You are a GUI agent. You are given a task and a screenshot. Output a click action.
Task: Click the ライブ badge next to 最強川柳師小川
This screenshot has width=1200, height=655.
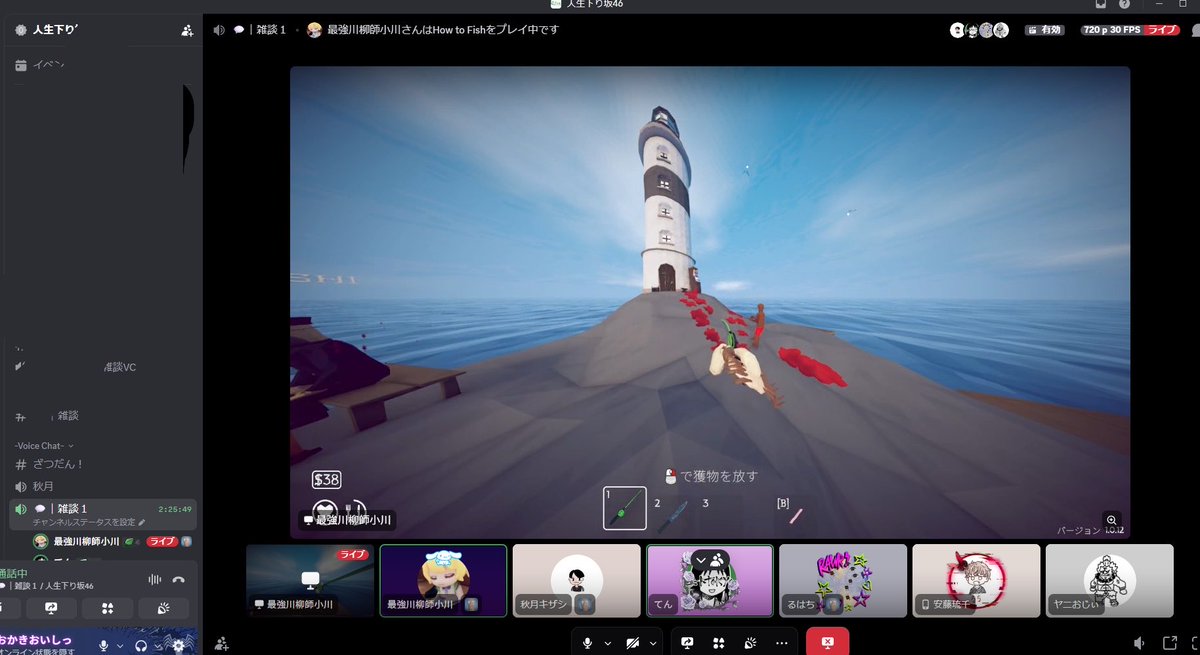point(162,541)
